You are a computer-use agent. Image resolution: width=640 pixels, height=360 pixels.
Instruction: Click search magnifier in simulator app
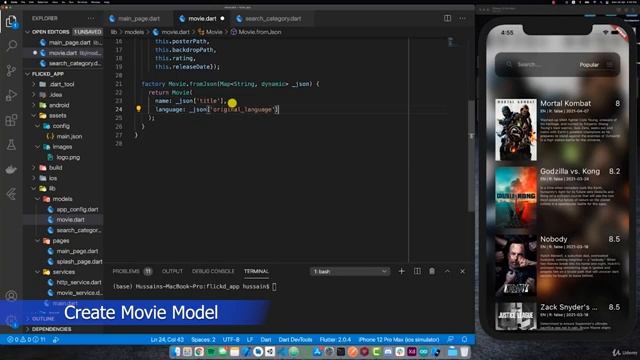point(509,64)
